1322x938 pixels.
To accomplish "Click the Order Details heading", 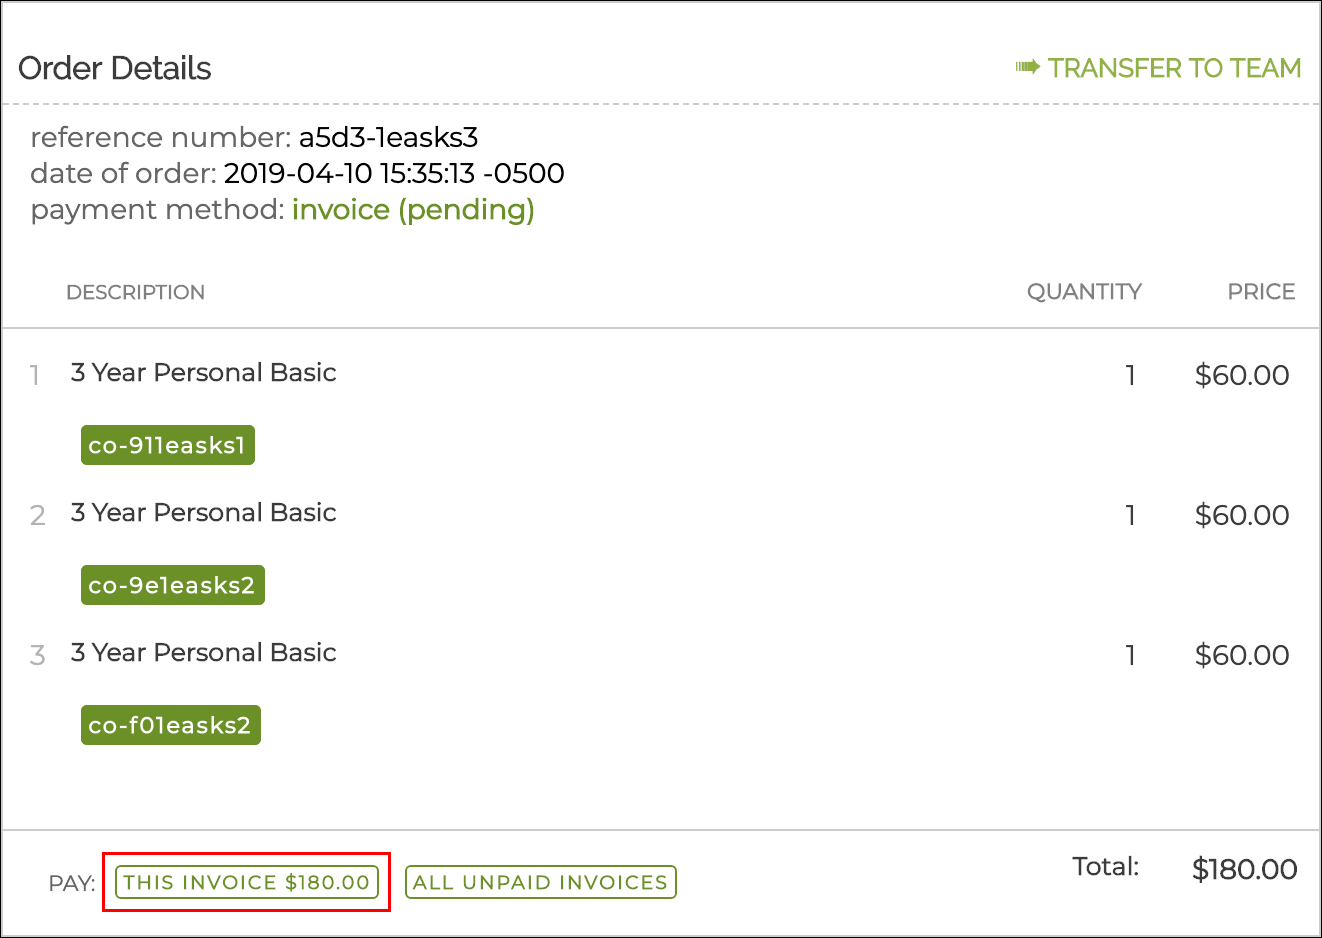I will (115, 69).
